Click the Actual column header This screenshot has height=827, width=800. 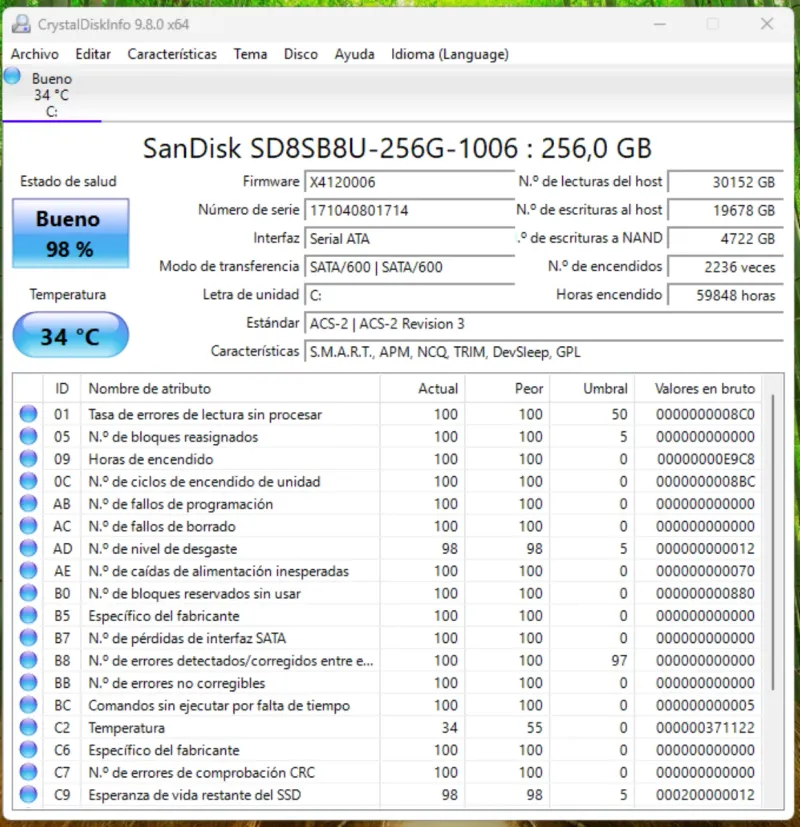coord(422,389)
